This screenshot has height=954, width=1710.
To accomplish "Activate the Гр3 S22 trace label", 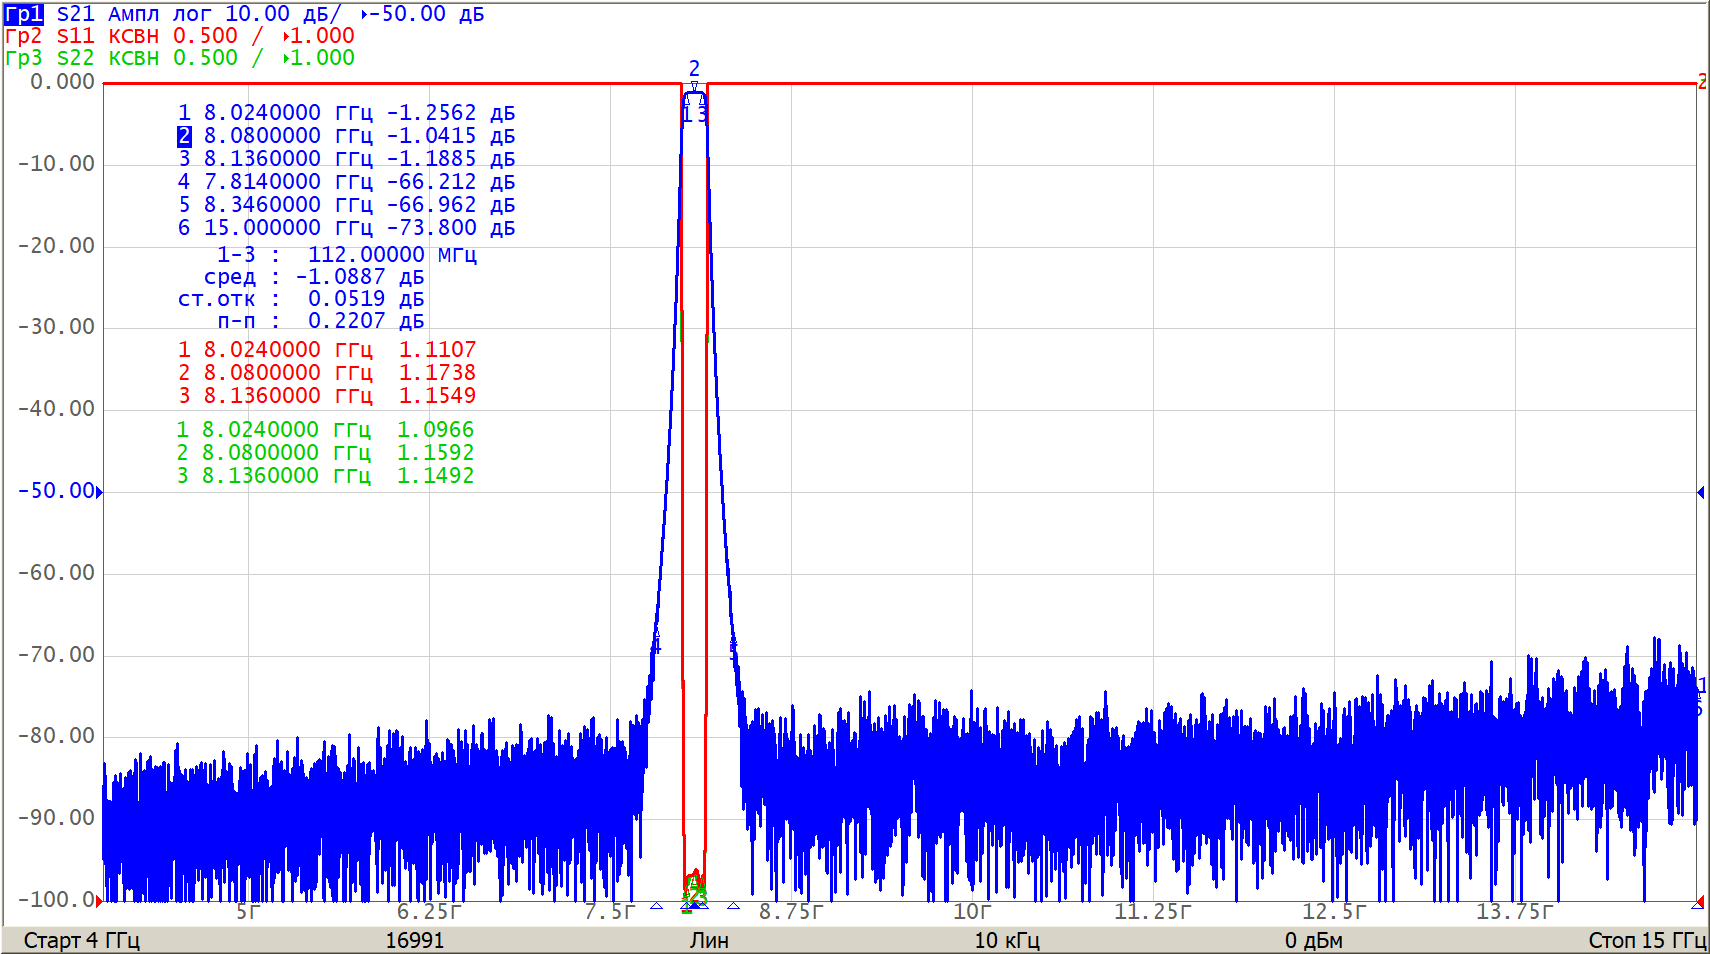I will [x=24, y=58].
